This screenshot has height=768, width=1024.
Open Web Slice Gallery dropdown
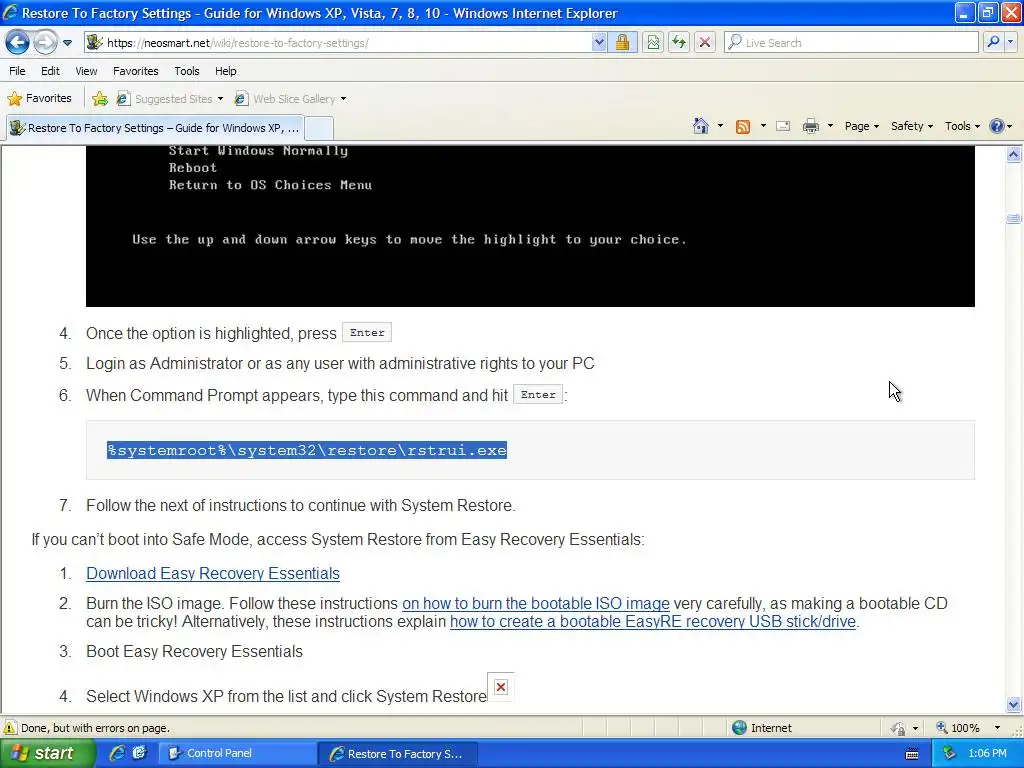tap(291, 99)
